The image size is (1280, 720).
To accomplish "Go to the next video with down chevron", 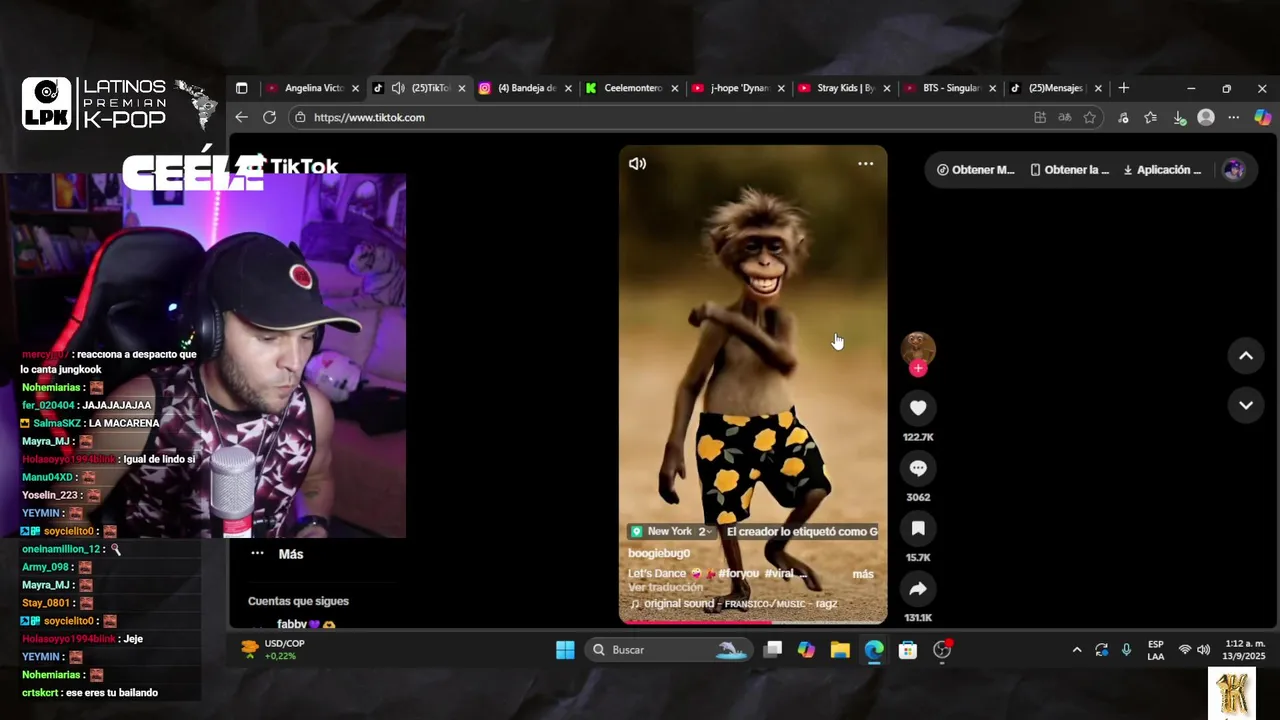I will coord(1246,405).
